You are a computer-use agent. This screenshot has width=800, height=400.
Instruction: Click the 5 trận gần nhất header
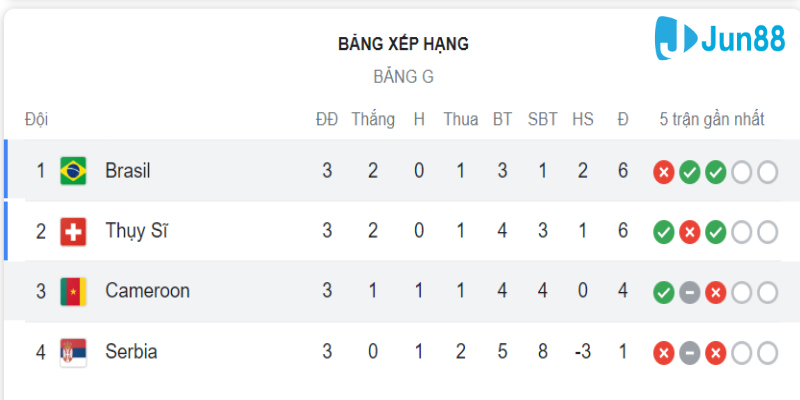(x=712, y=119)
